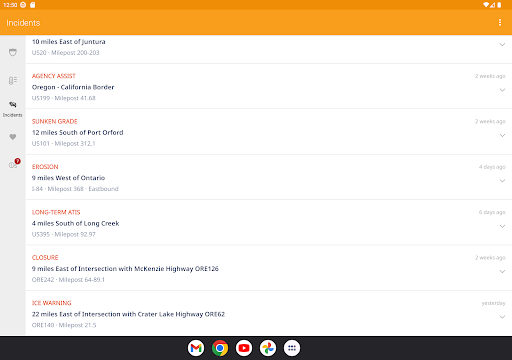
Task: Open 'Oregon - California Border' entry
Action: [73, 87]
